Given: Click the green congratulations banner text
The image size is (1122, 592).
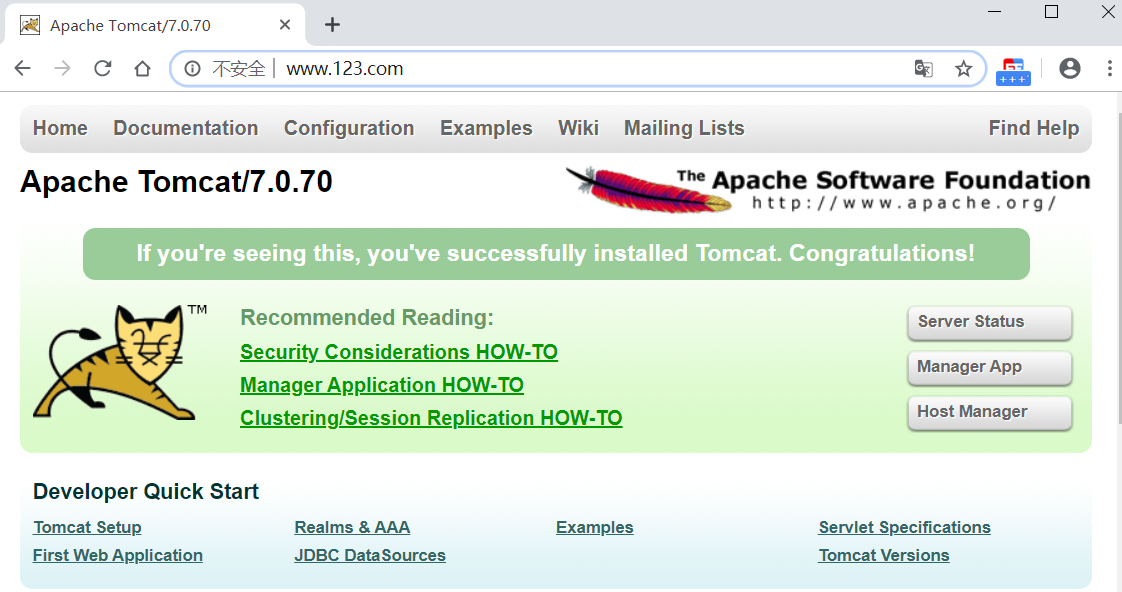Looking at the screenshot, I should point(555,253).
